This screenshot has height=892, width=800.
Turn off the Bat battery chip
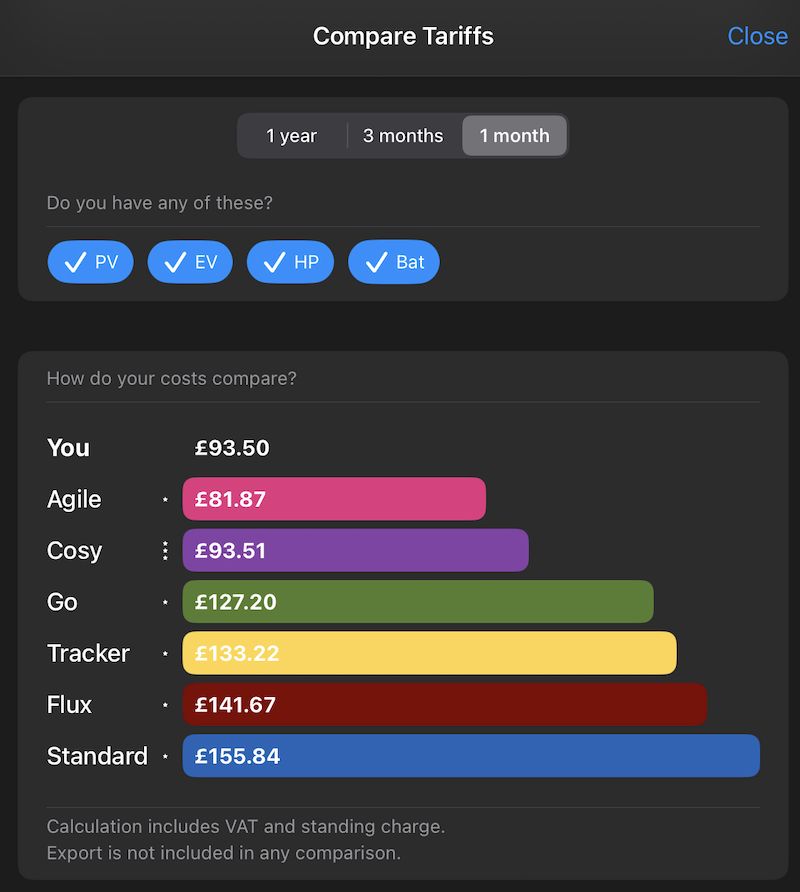click(393, 263)
